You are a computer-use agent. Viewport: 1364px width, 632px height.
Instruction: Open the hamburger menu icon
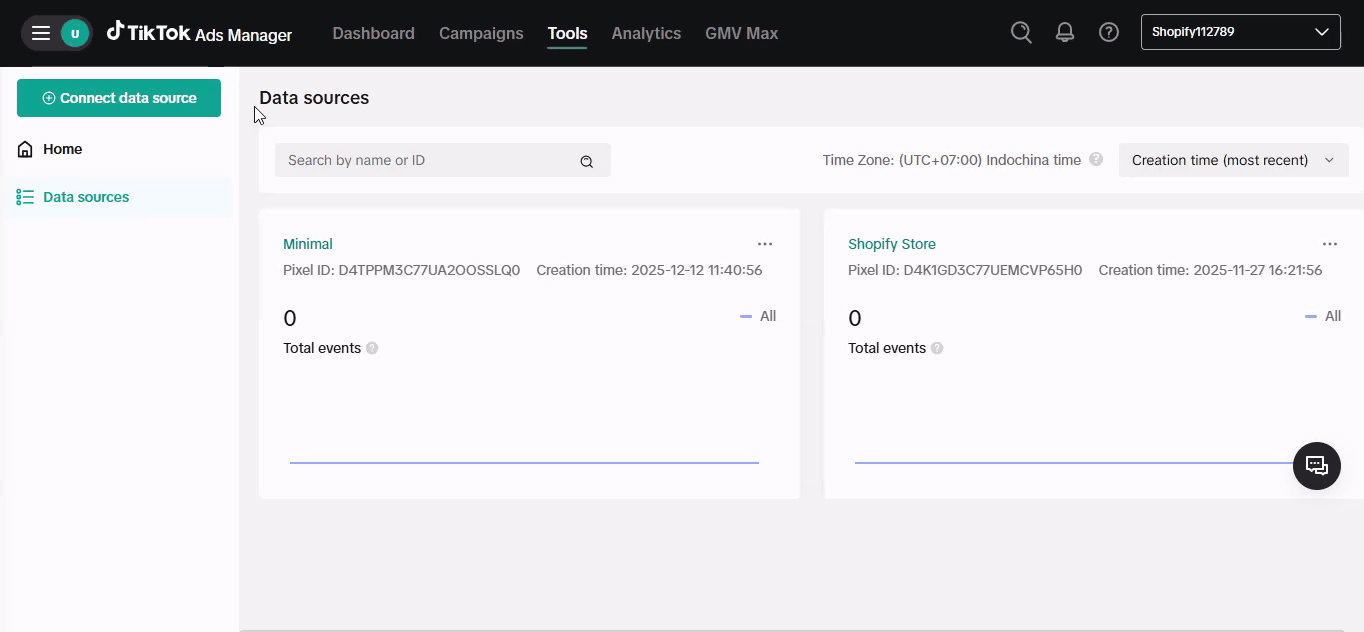[x=41, y=33]
